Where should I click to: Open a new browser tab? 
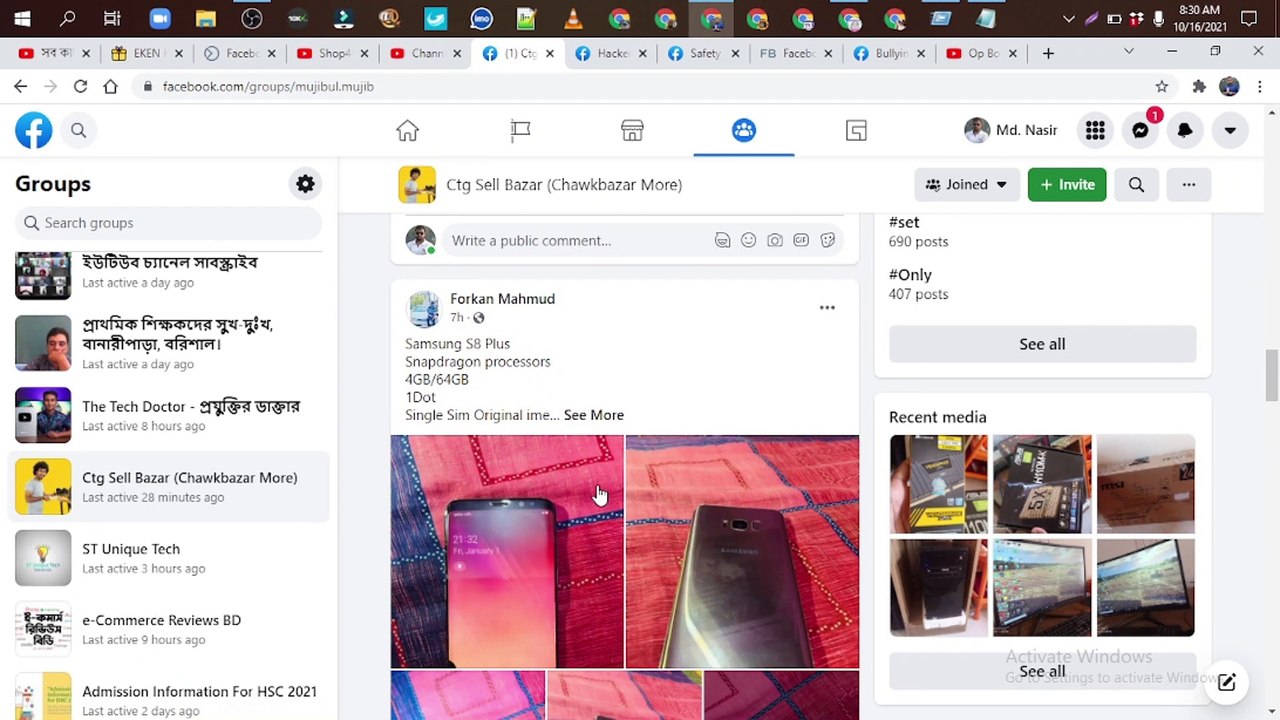[x=1048, y=53]
